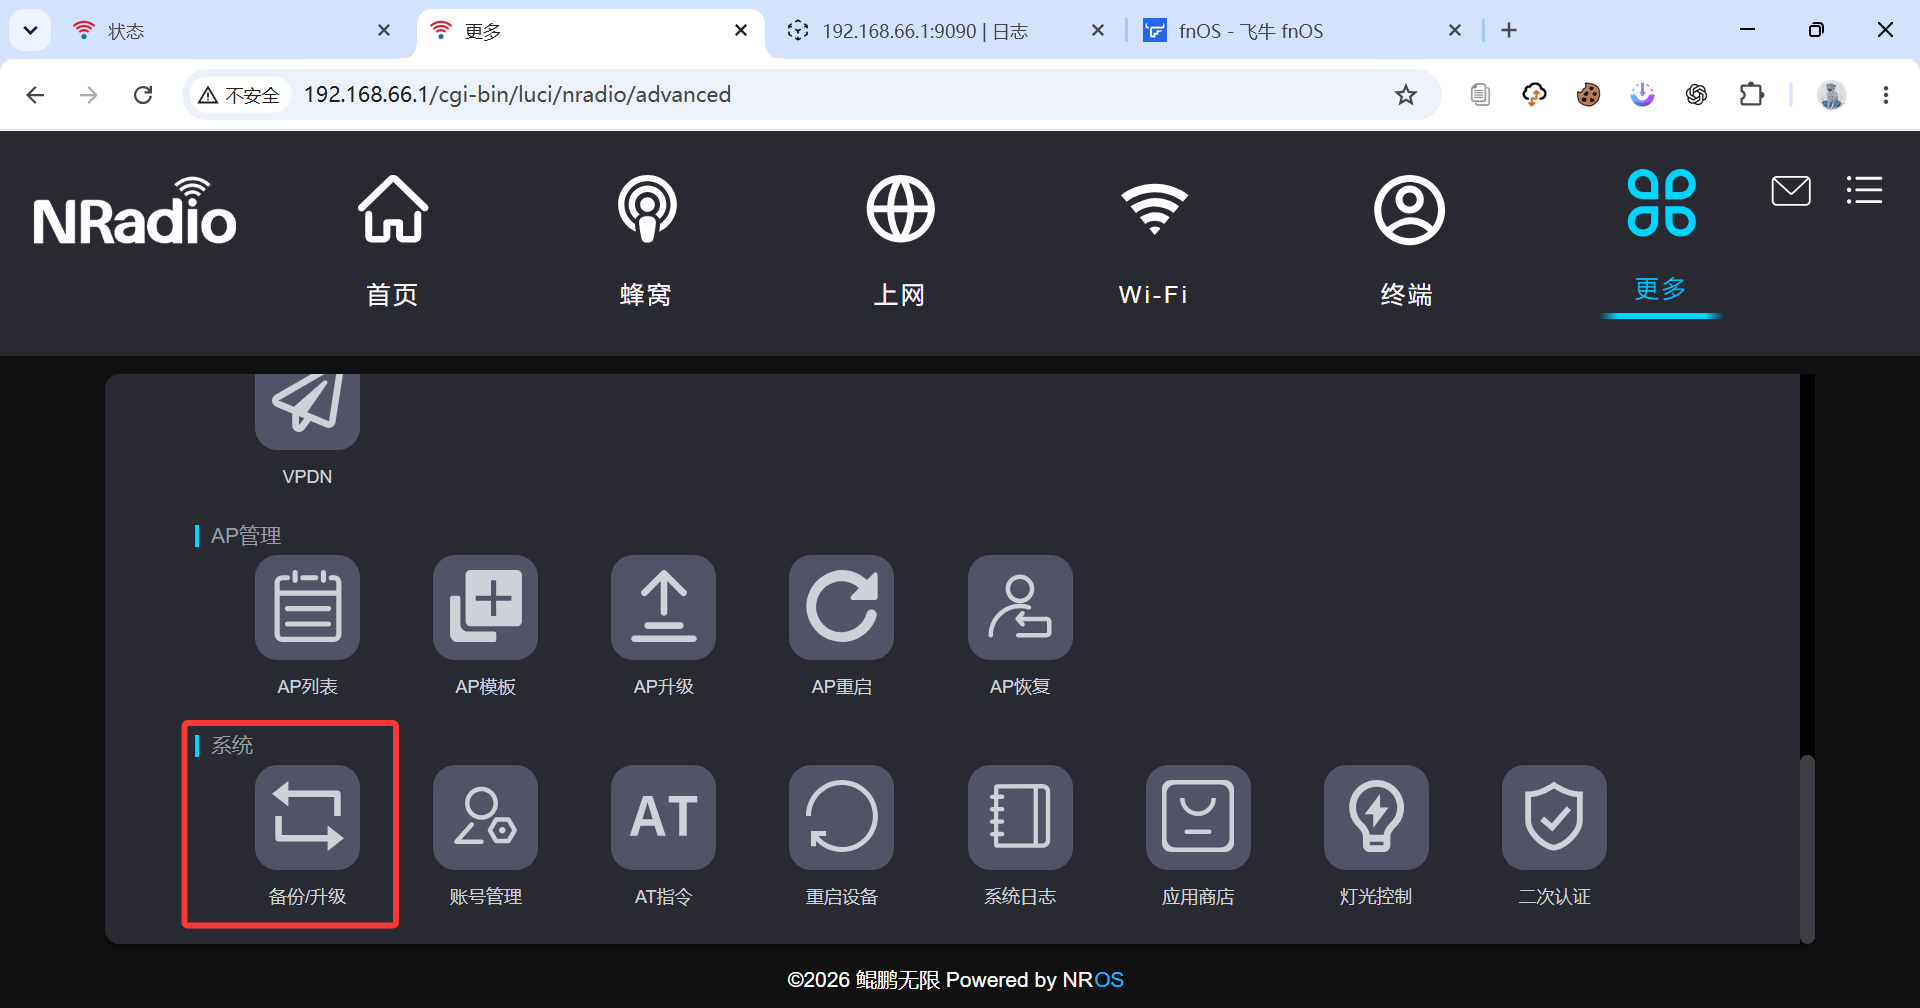This screenshot has width=1920, height=1008.
Task: Close the 更多 browser tab
Action: coord(741,31)
